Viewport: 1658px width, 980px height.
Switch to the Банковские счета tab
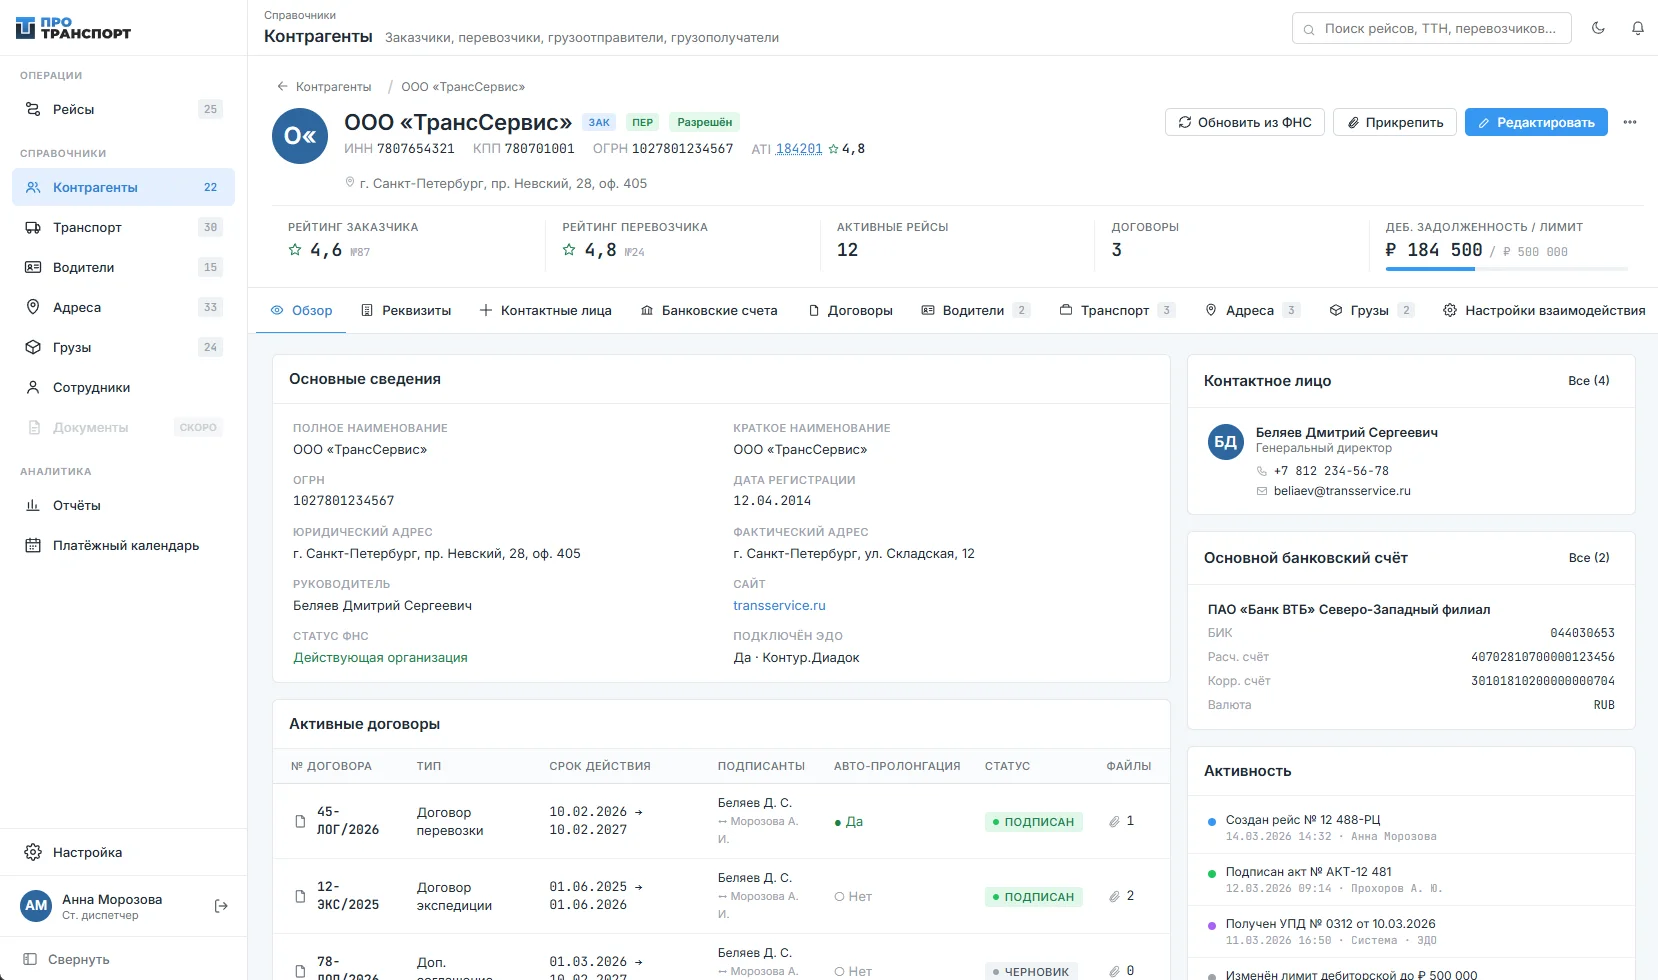tap(709, 310)
